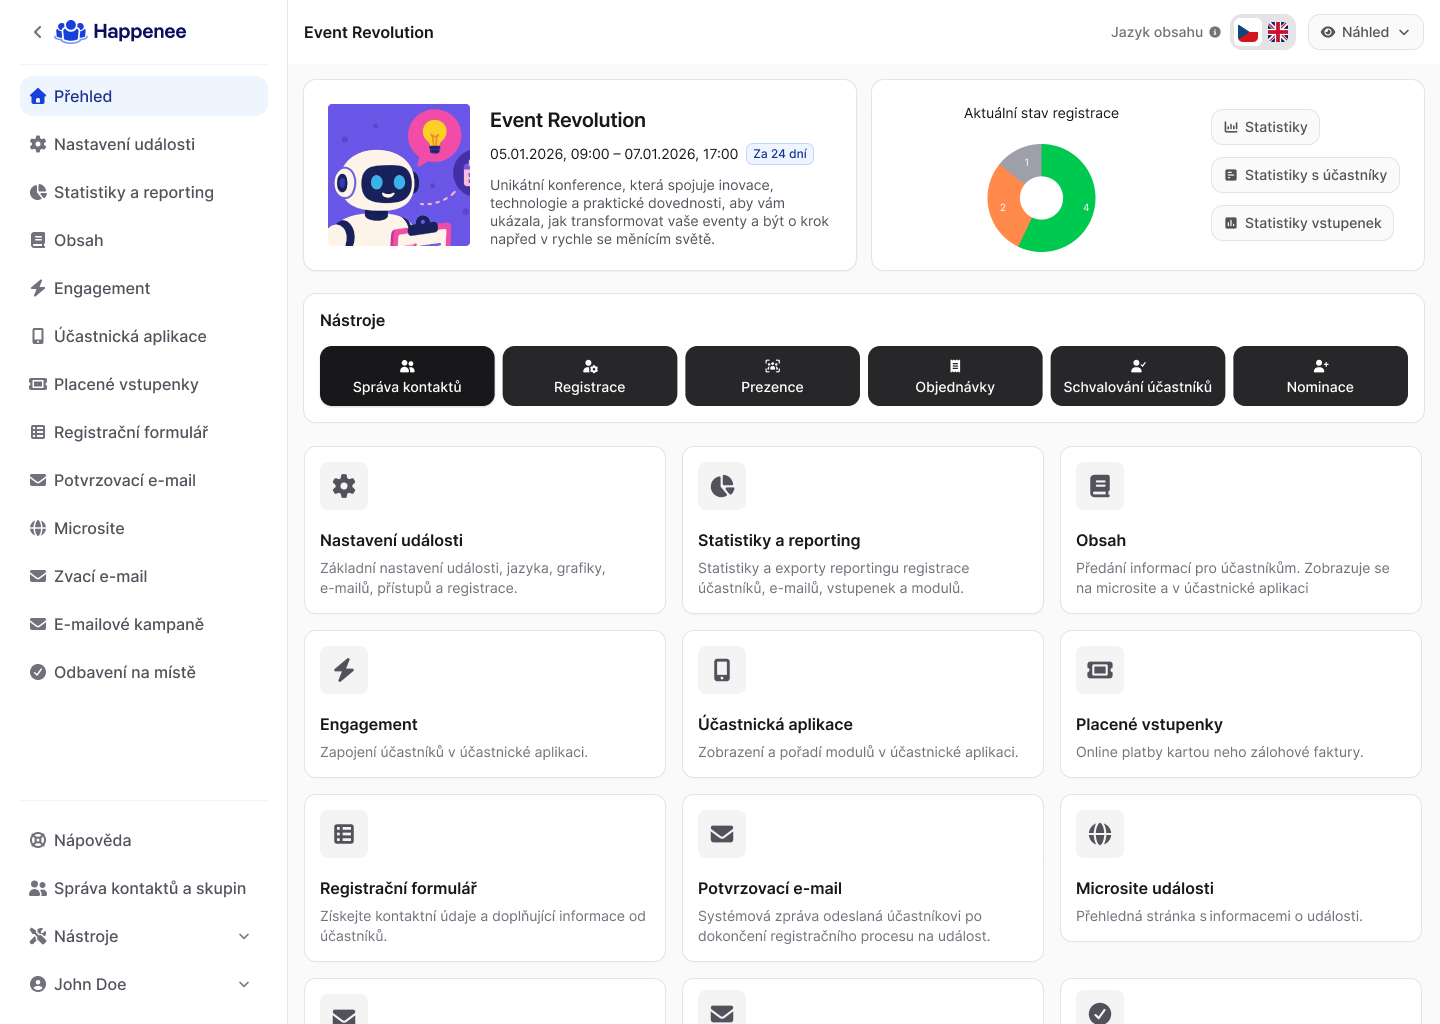Click the info icon next to Jazyk obsahu
Viewport: 1440px width, 1024px height.
coord(1215,32)
